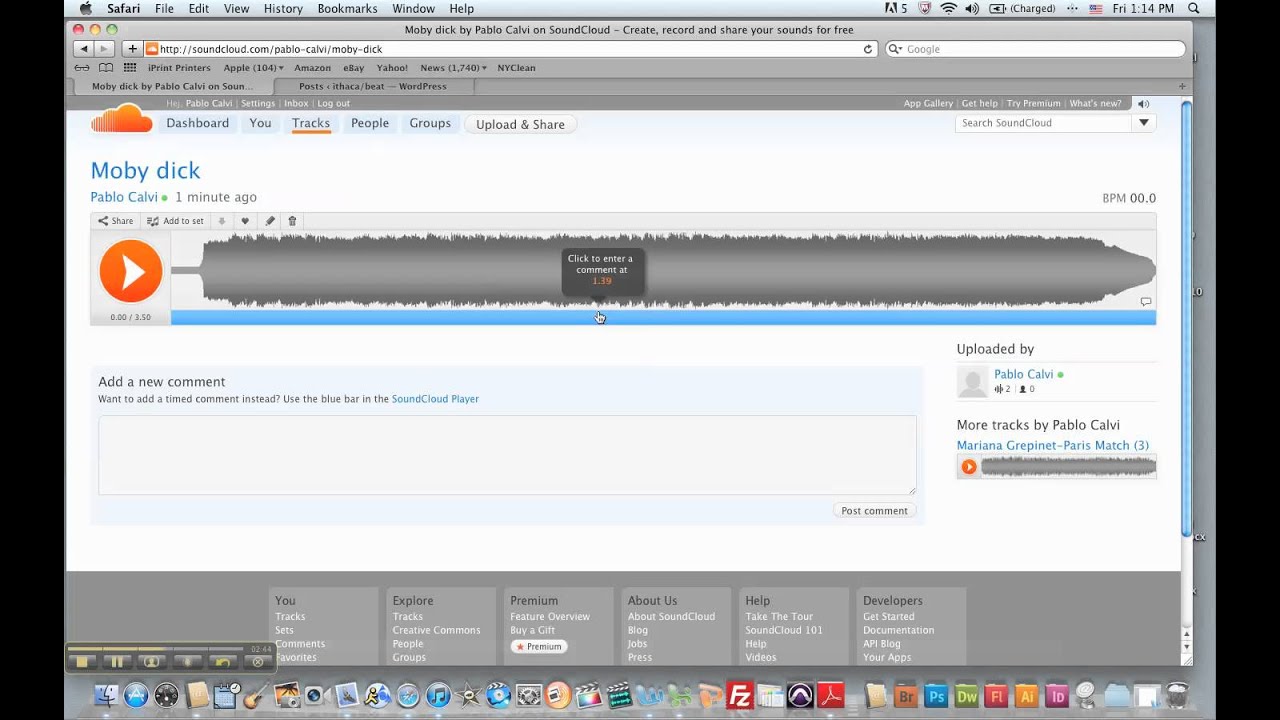Go to the People tab

pyautogui.click(x=370, y=123)
